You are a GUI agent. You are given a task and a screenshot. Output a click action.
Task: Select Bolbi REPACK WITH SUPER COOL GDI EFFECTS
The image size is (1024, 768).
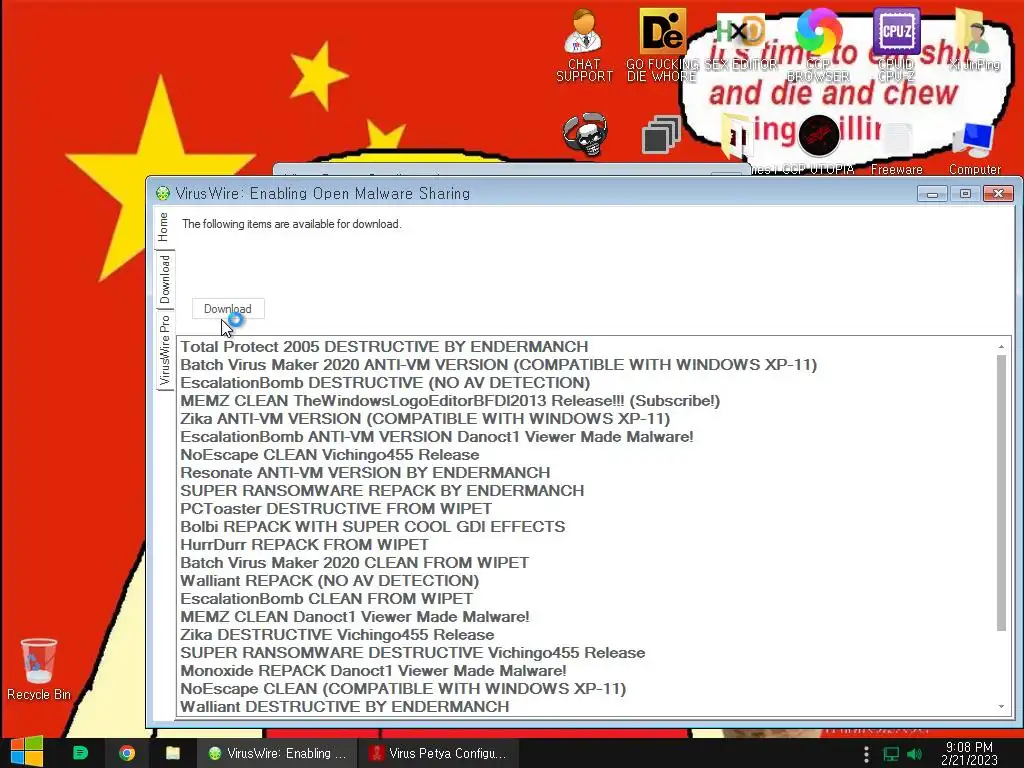(372, 526)
